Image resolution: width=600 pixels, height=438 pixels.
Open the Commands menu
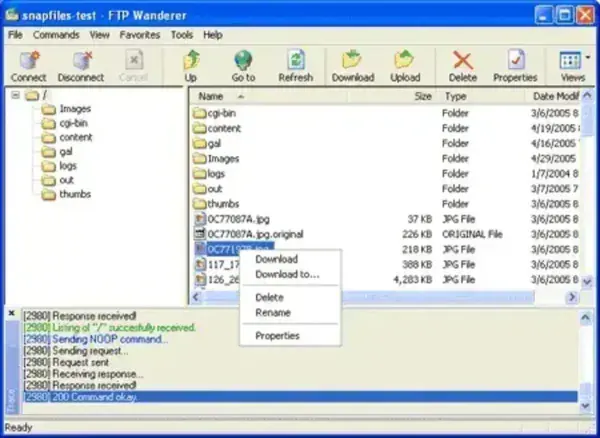[x=56, y=35]
